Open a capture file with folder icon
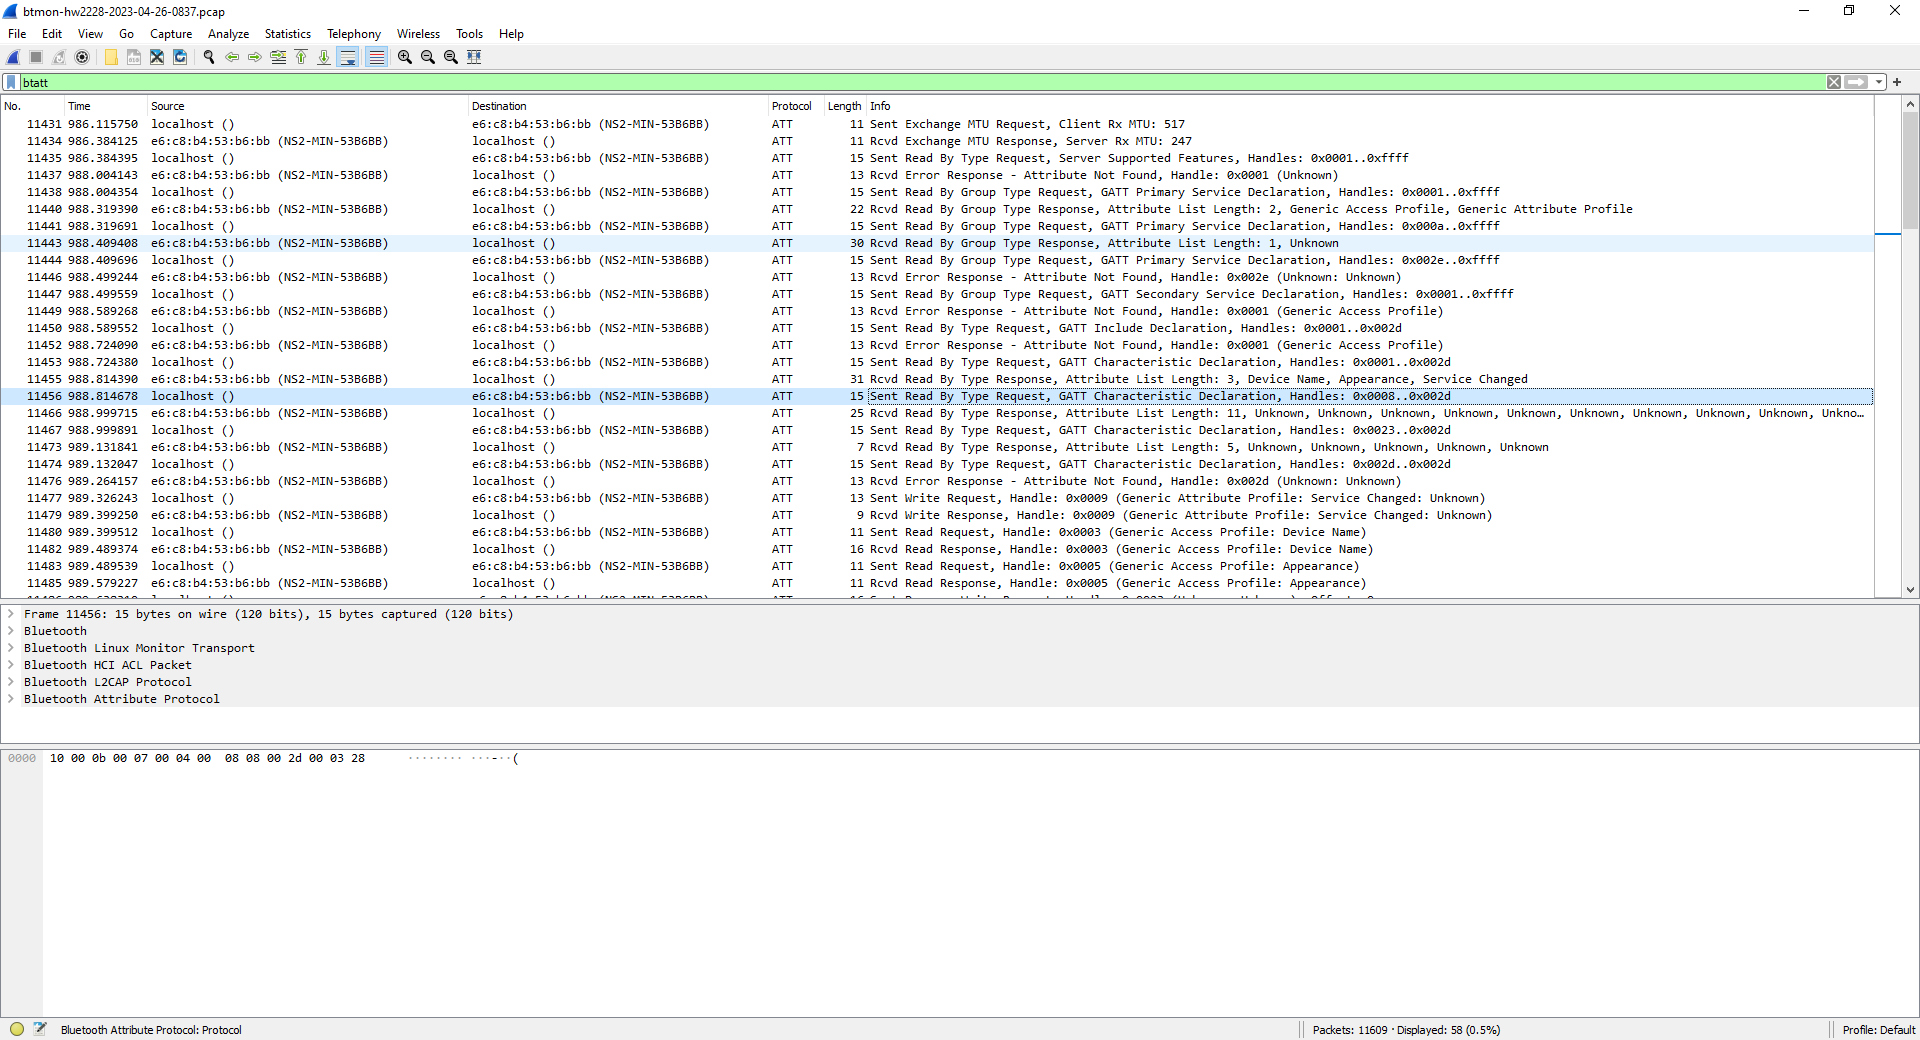The width and height of the screenshot is (1920, 1040). coord(111,57)
